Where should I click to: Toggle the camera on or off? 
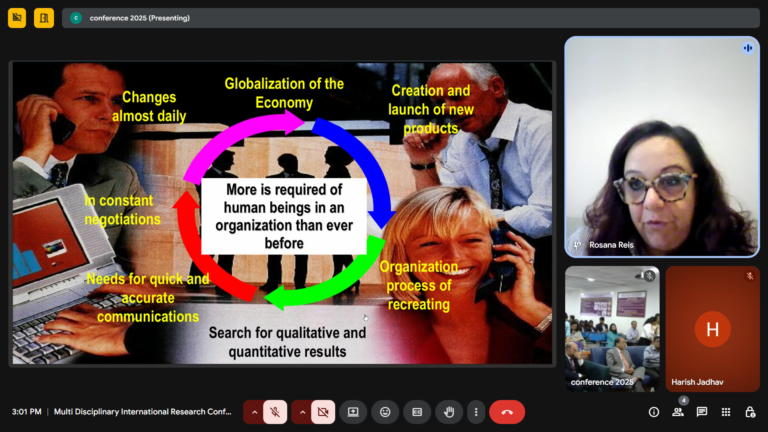(323, 412)
